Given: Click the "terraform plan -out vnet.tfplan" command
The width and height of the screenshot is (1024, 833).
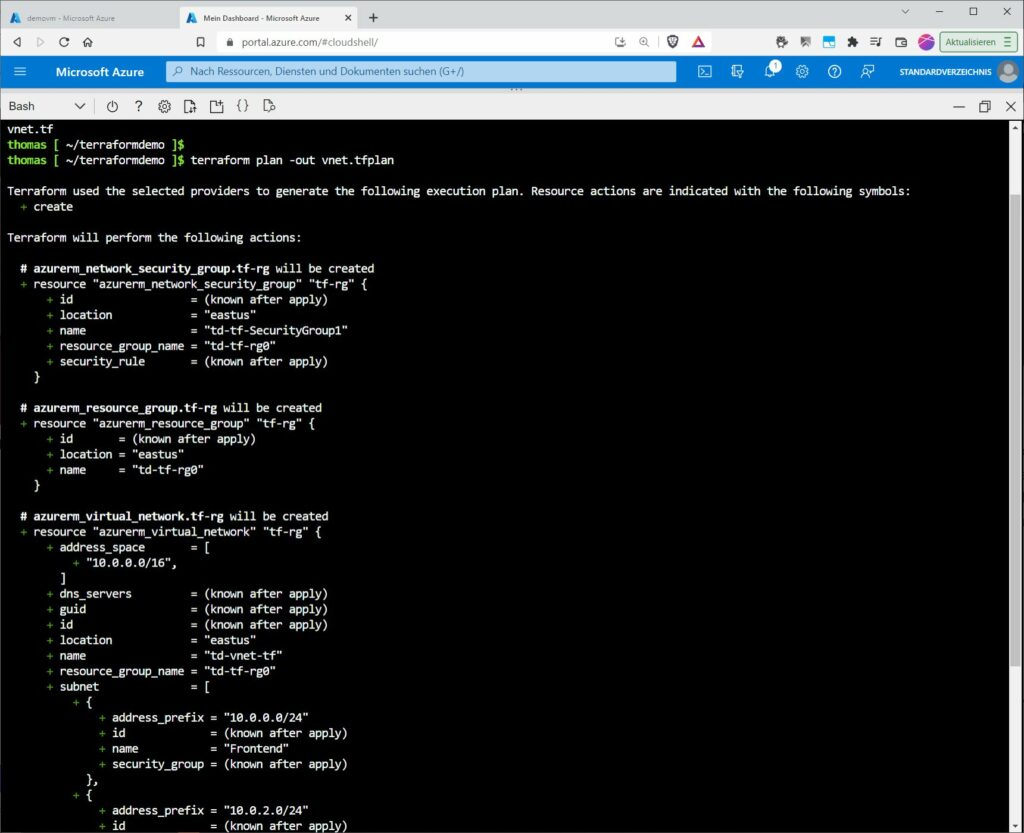Looking at the screenshot, I should (x=292, y=160).
